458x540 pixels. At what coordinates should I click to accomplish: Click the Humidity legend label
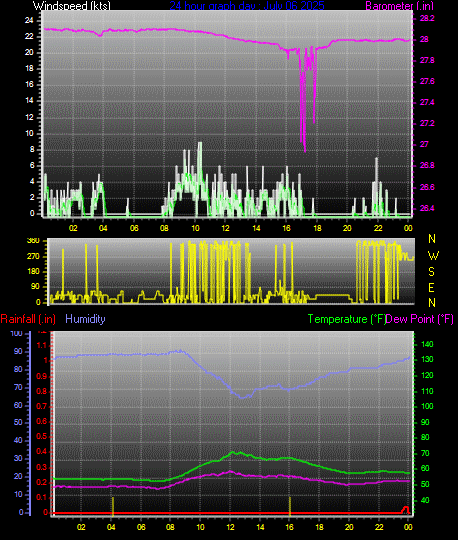click(x=85, y=319)
